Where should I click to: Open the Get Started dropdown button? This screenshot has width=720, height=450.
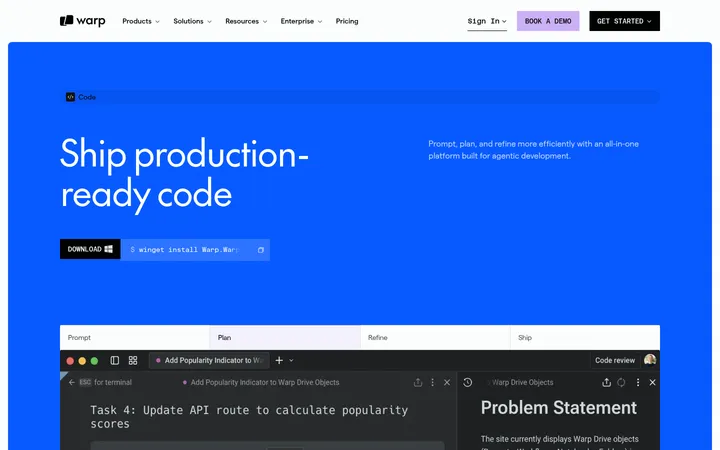pos(624,21)
